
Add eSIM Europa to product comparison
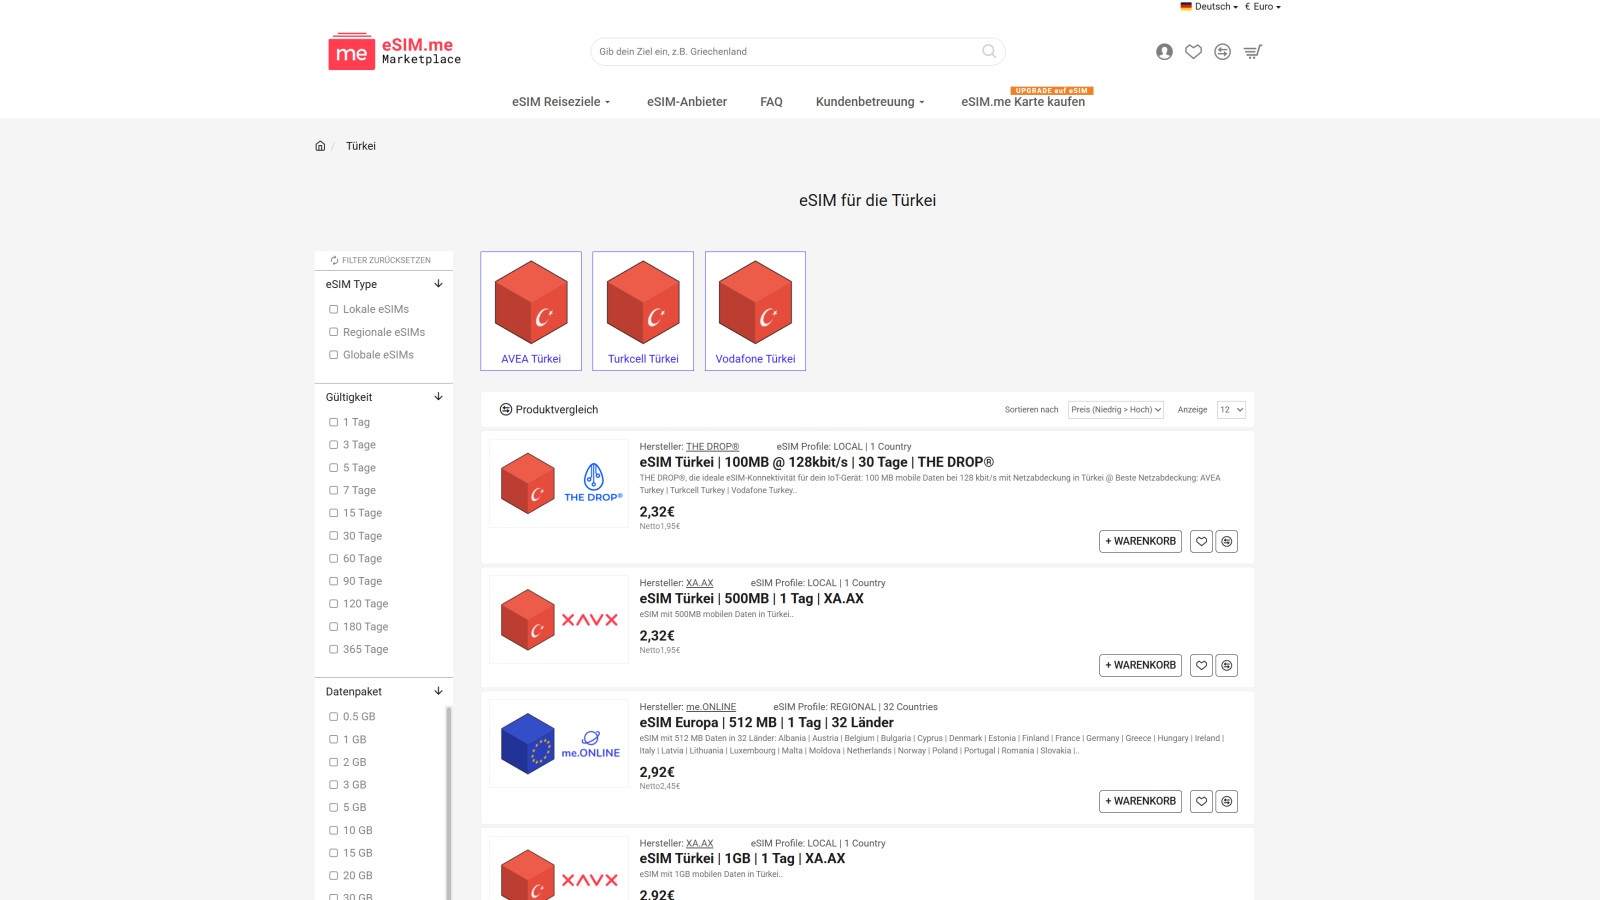[x=1227, y=801]
